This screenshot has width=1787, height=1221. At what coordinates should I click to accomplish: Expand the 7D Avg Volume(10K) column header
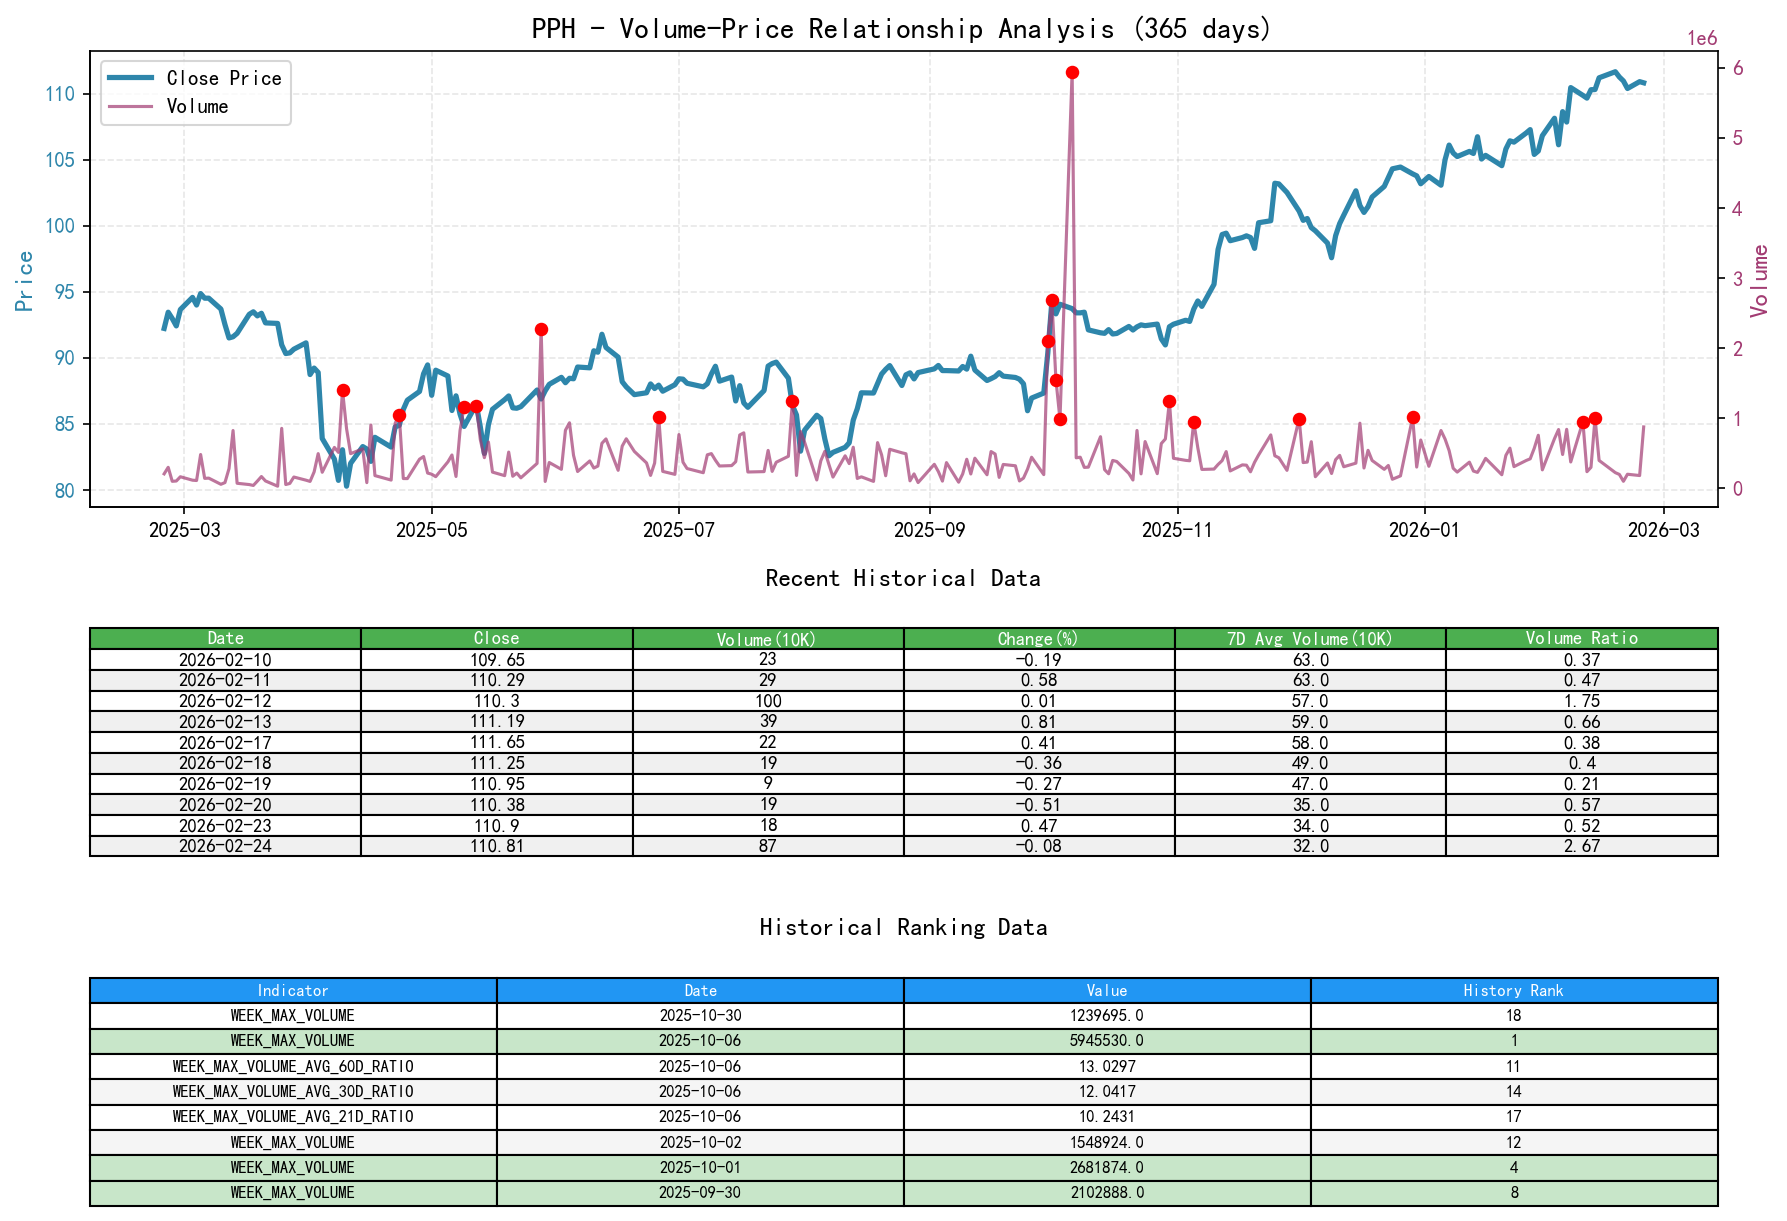[1310, 638]
